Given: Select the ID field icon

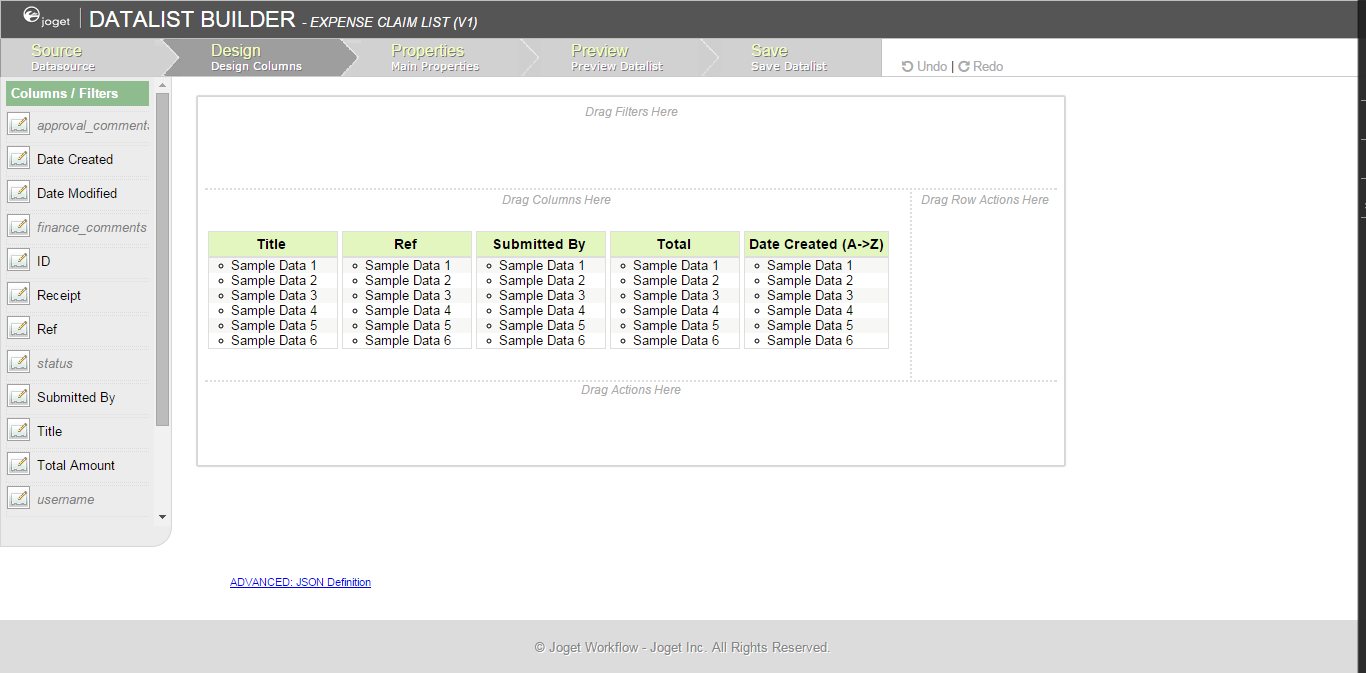Looking at the screenshot, I should click(x=18, y=260).
